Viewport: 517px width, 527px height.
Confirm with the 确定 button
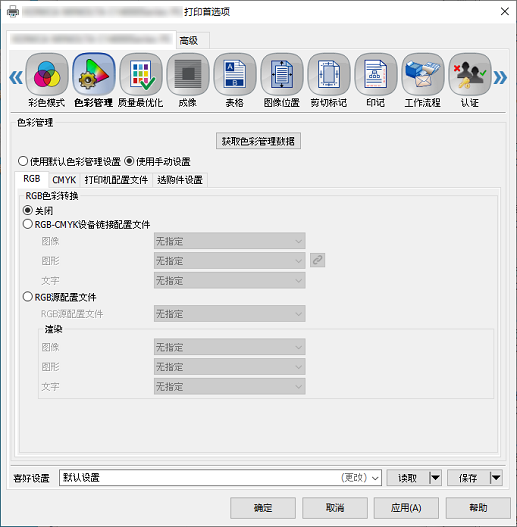click(263, 508)
